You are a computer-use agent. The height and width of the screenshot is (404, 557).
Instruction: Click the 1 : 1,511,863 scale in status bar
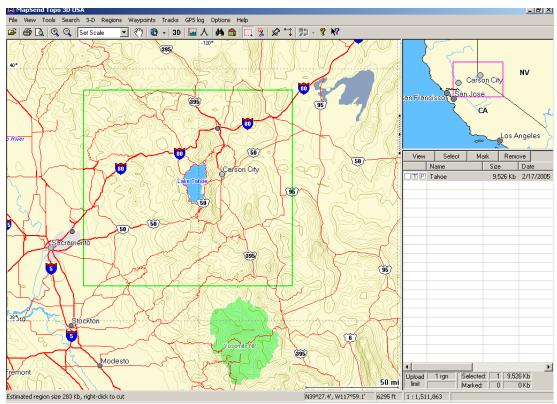[x=424, y=397]
